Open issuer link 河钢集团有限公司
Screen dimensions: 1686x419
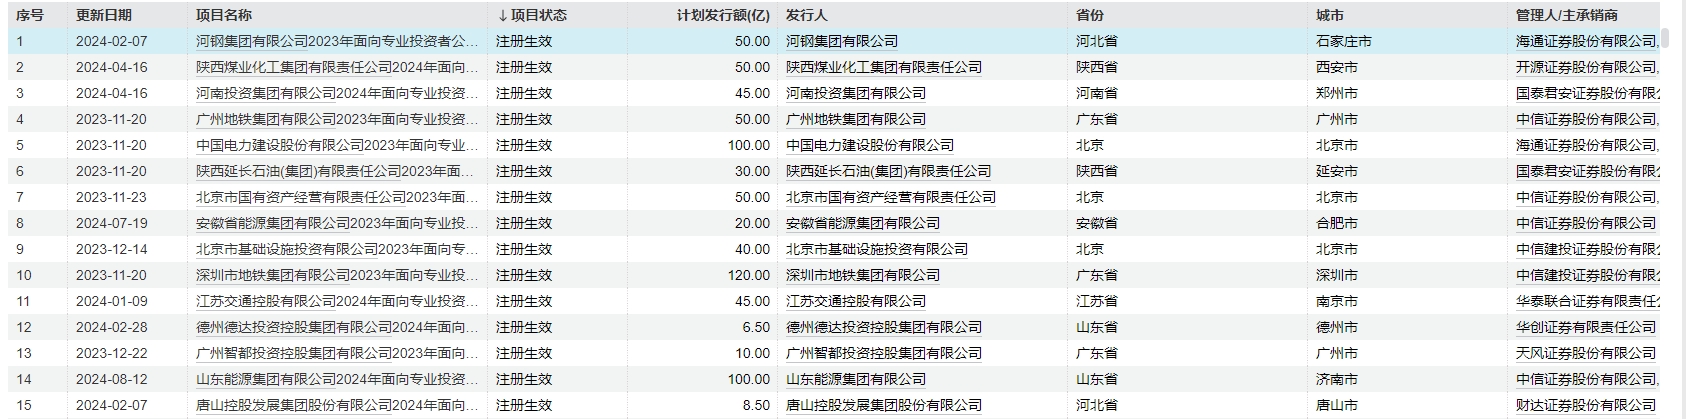tap(842, 42)
